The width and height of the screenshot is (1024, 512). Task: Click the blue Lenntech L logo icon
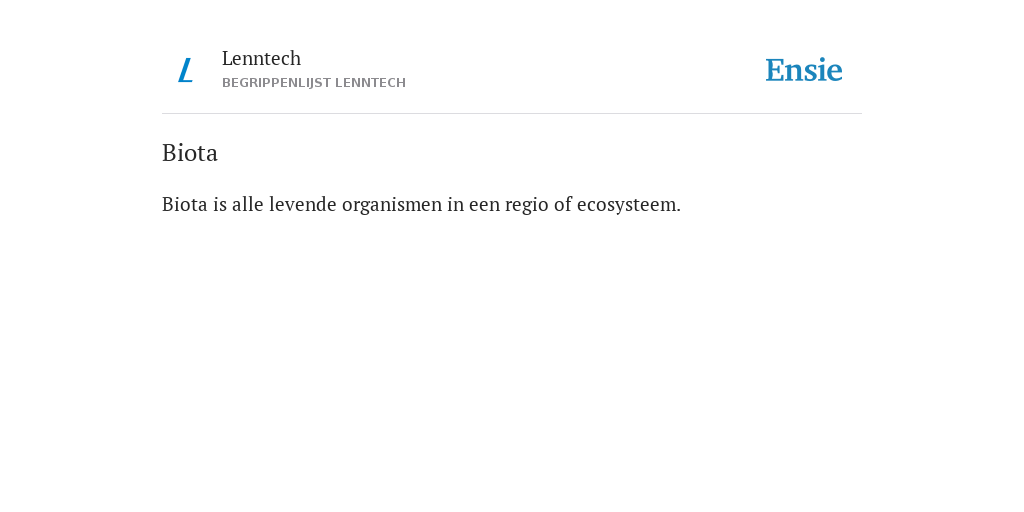(x=185, y=70)
